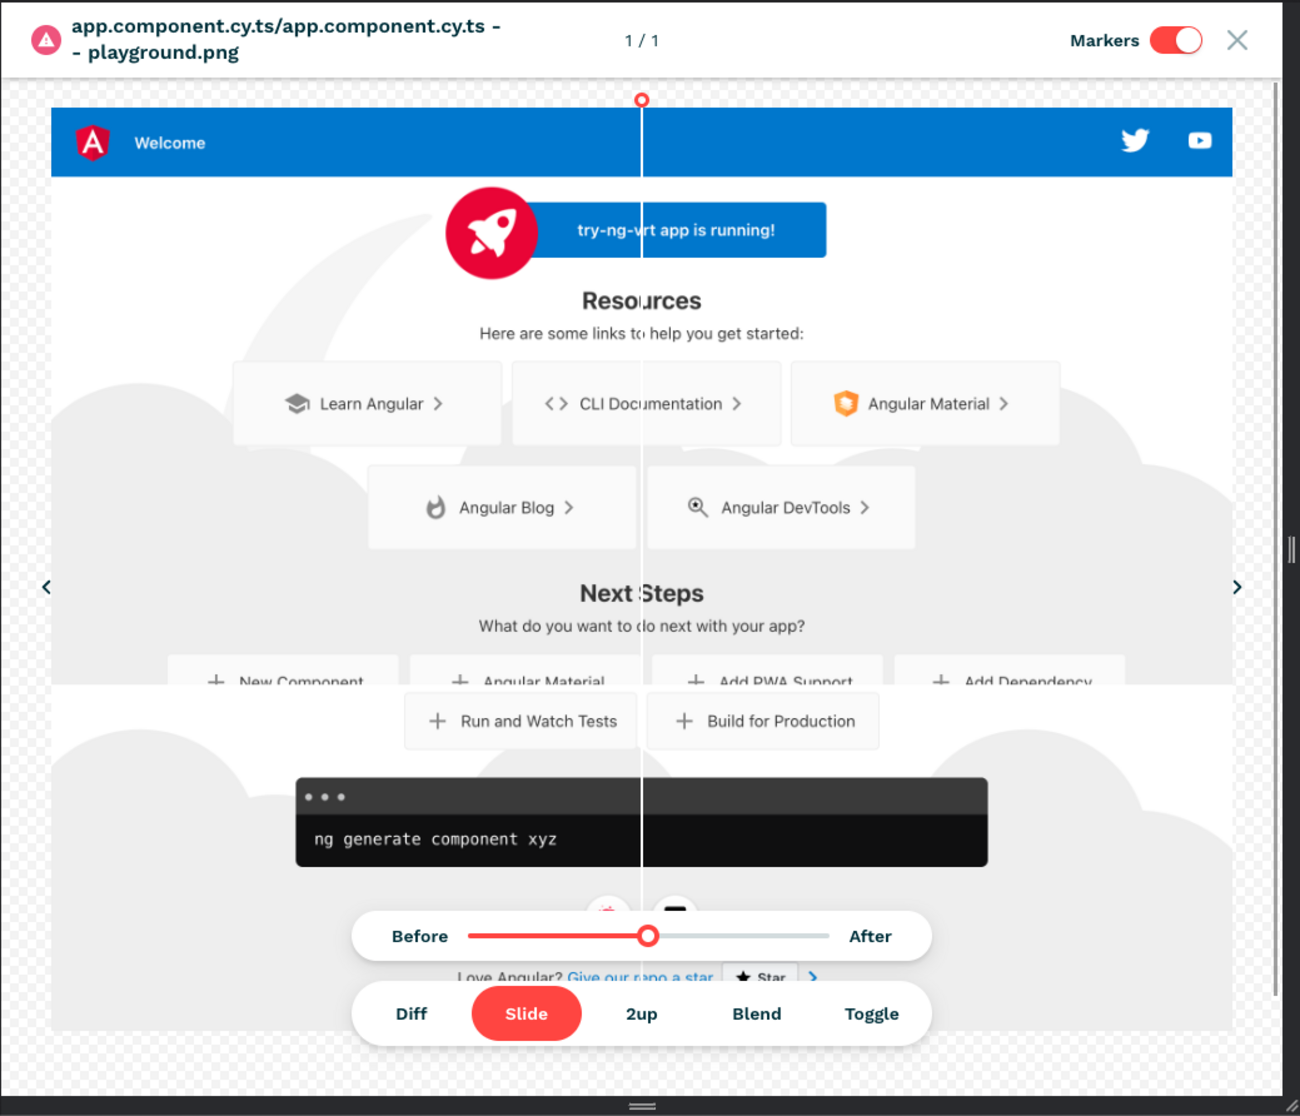Click the slide divider top handle

[x=642, y=100]
